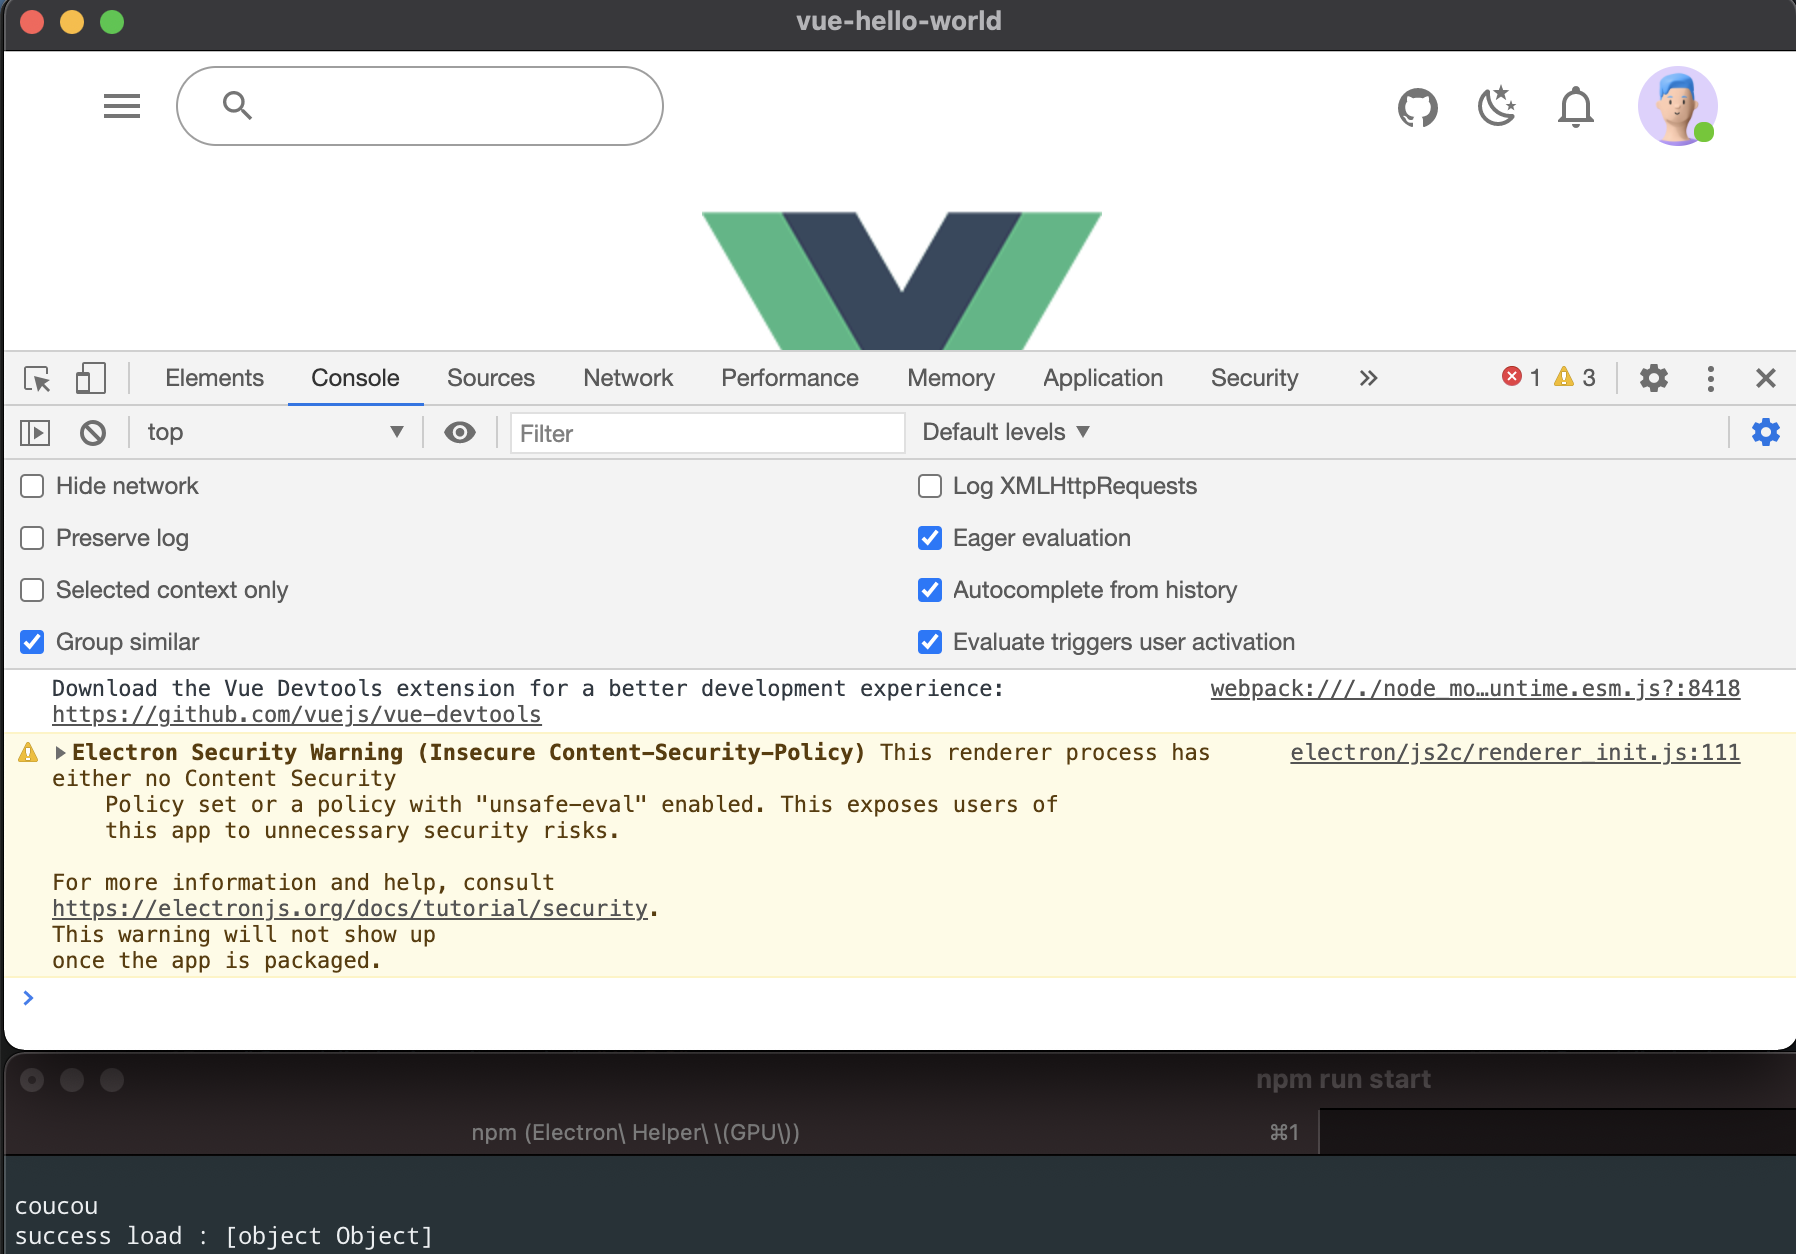Activate the inspect element picker icon
Image resolution: width=1796 pixels, height=1254 pixels.
click(38, 379)
